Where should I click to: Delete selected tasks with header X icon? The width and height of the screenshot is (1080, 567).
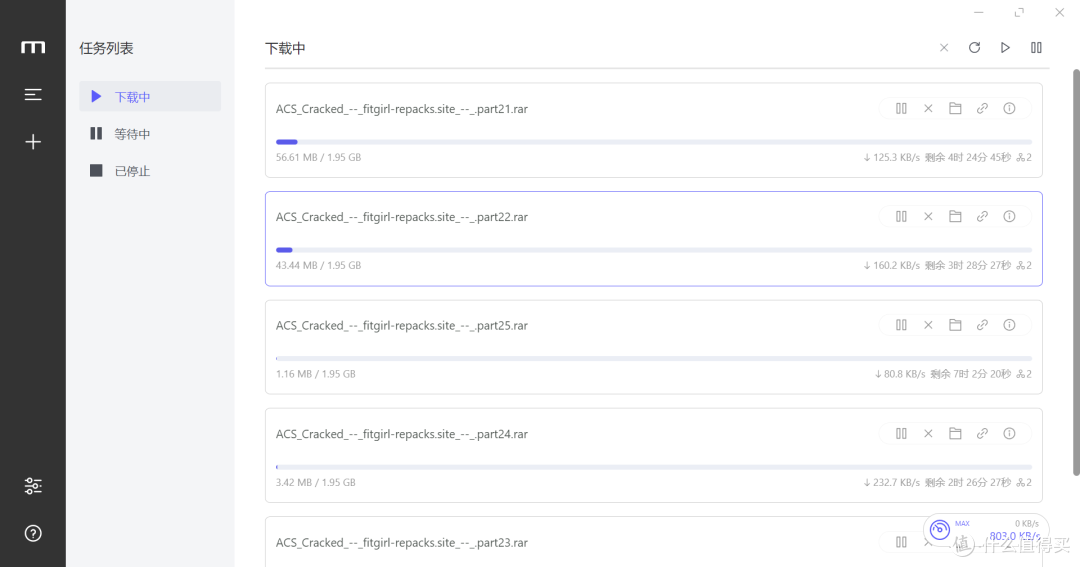coord(944,48)
